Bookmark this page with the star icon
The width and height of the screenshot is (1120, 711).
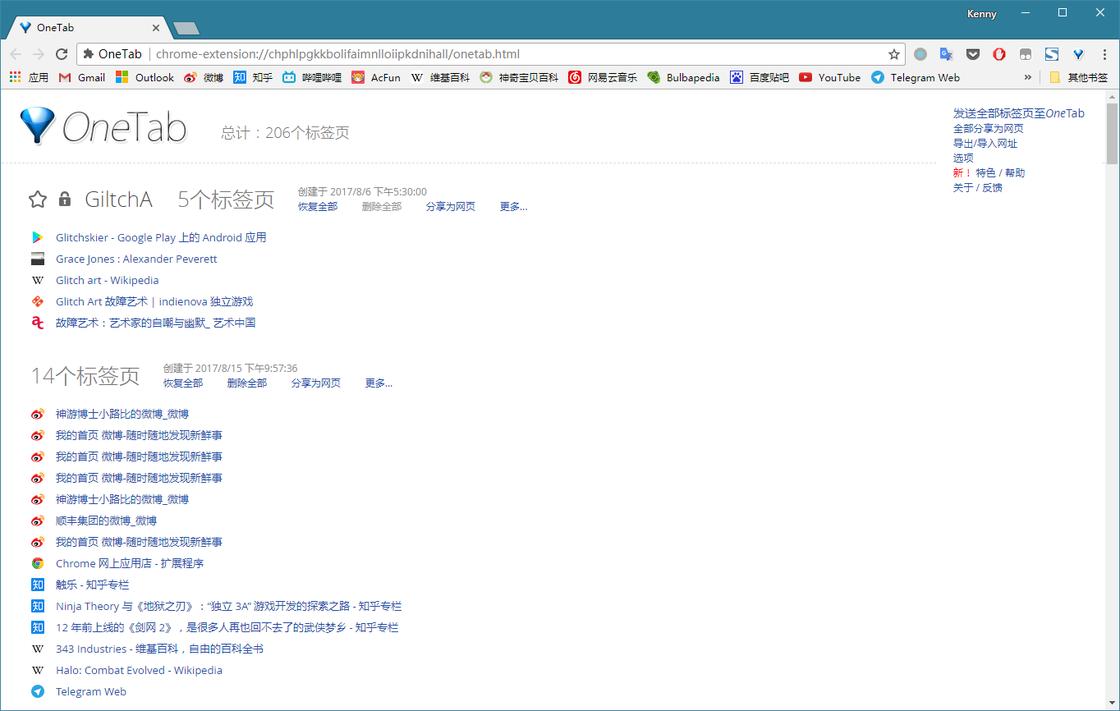point(894,54)
